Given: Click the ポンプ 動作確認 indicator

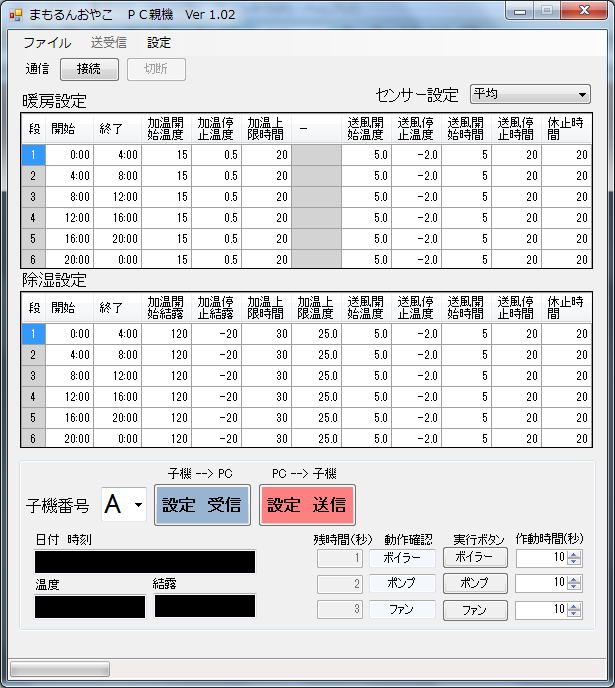Looking at the screenshot, I should 402,583.
